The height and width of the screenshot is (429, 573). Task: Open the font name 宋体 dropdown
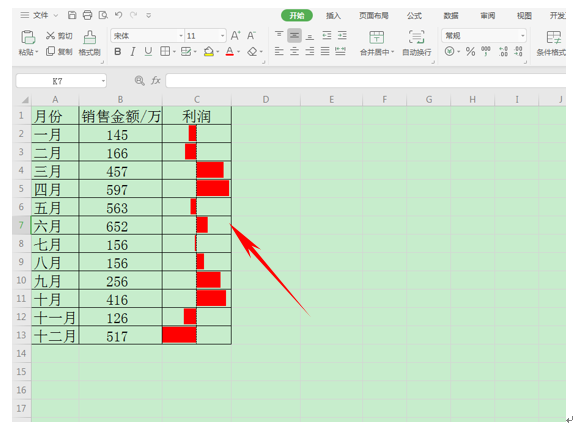[x=181, y=36]
